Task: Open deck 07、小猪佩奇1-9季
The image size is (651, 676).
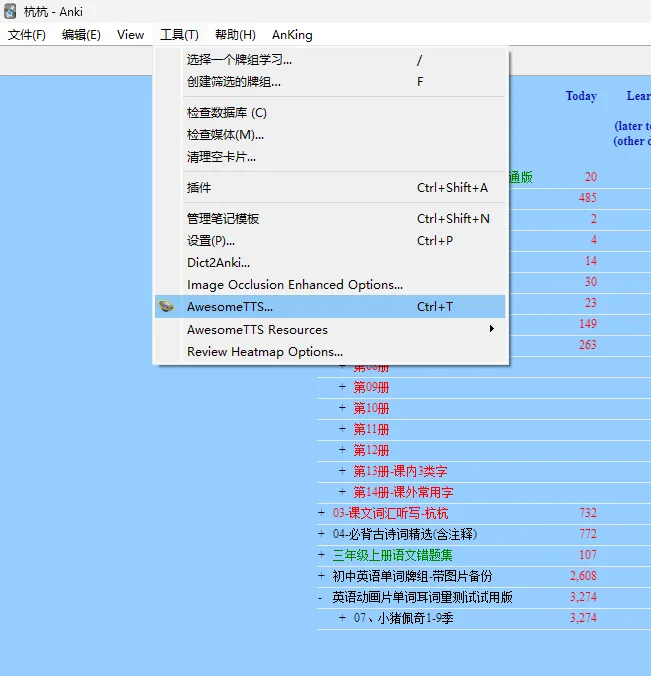Action: click(404, 618)
